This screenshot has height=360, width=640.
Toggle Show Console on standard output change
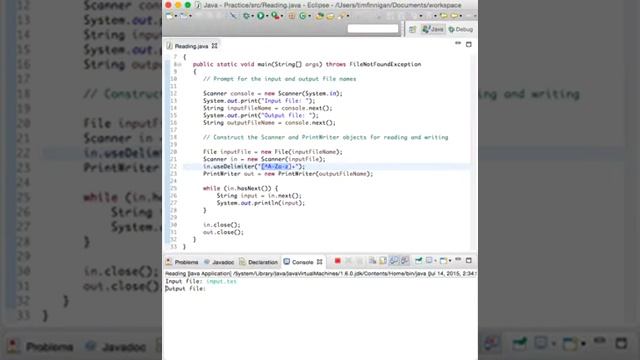coord(394,261)
